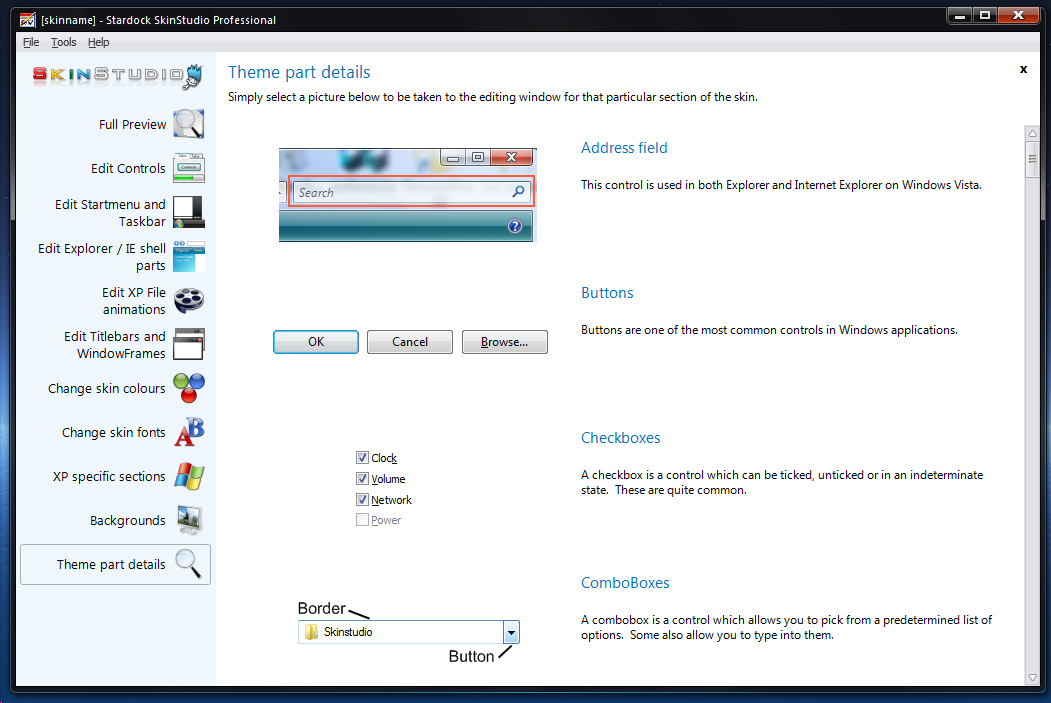
Task: Expand the Skinstudio combobox arrow
Action: tap(511, 632)
